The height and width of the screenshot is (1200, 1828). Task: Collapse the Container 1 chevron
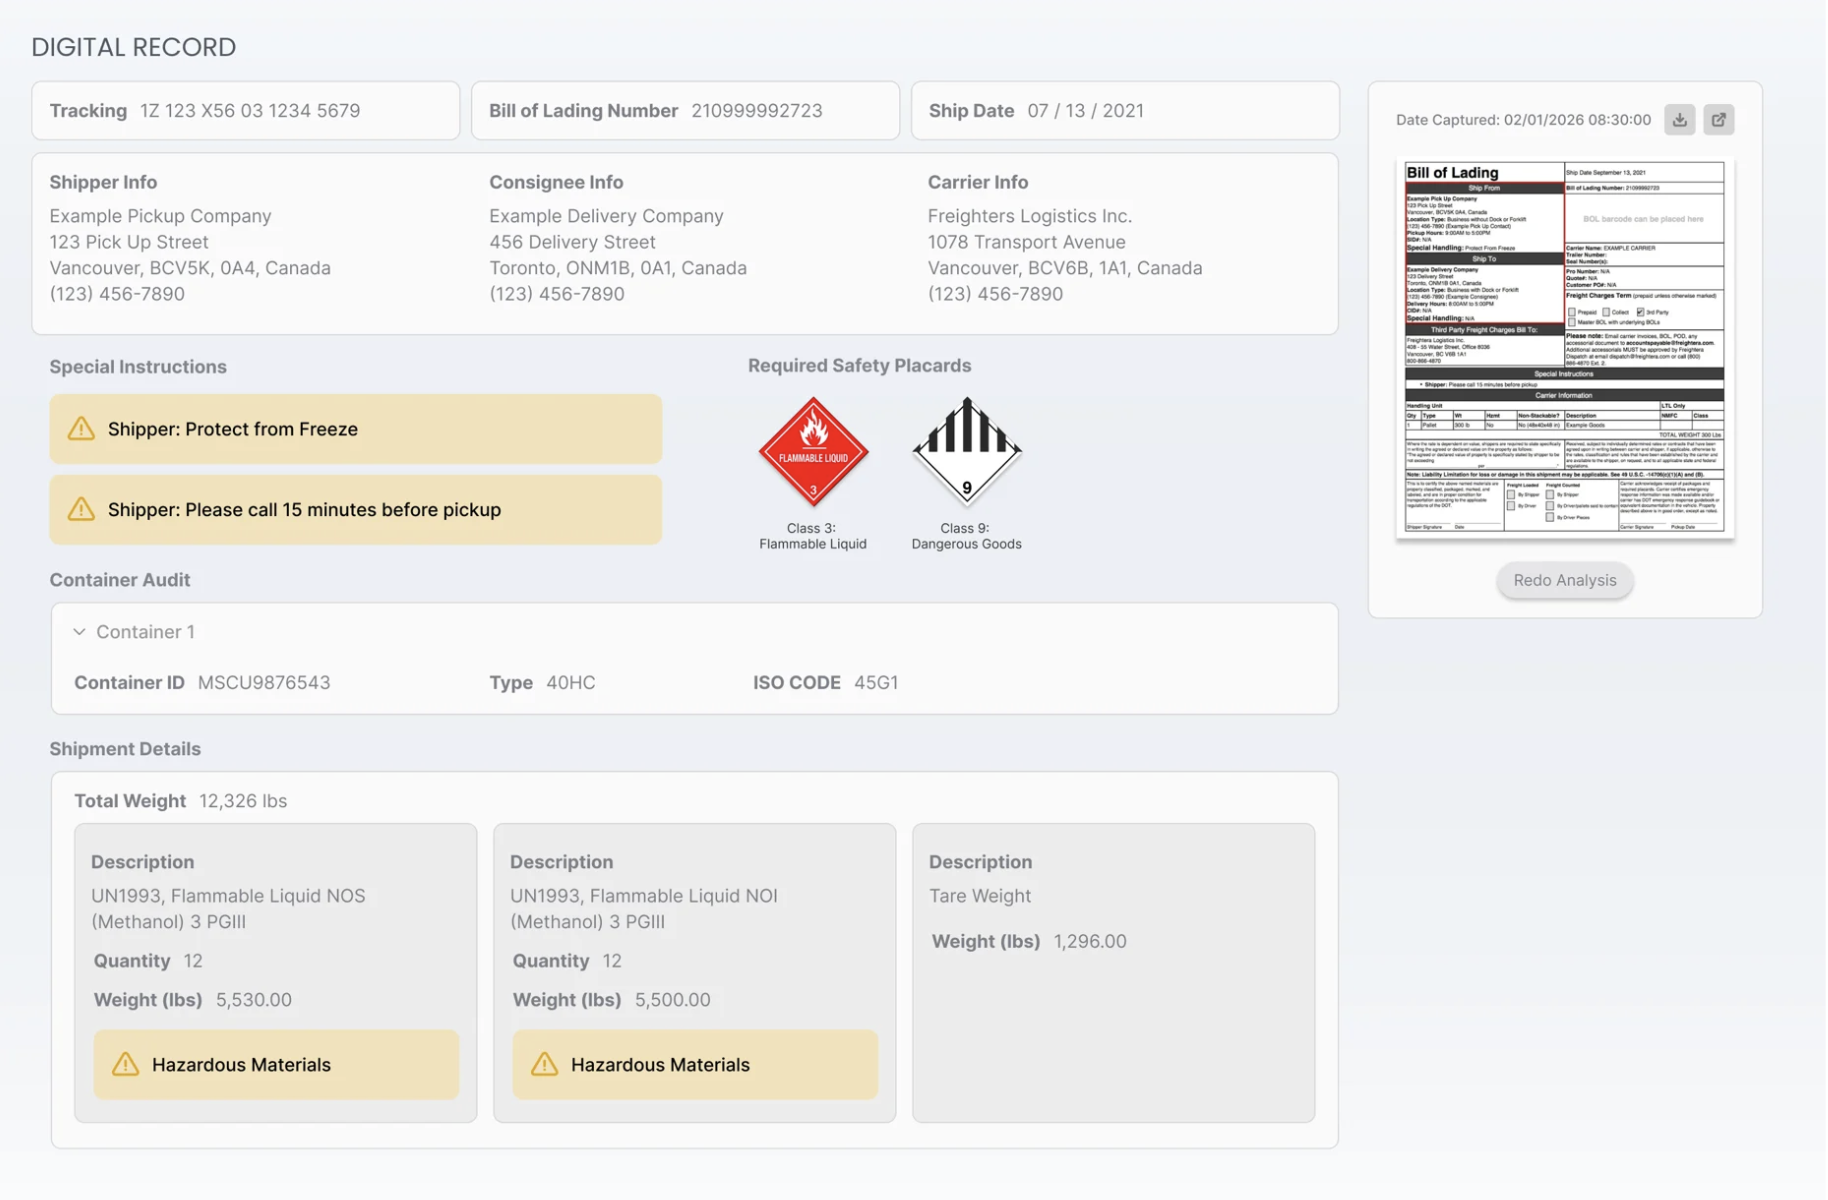coord(79,632)
